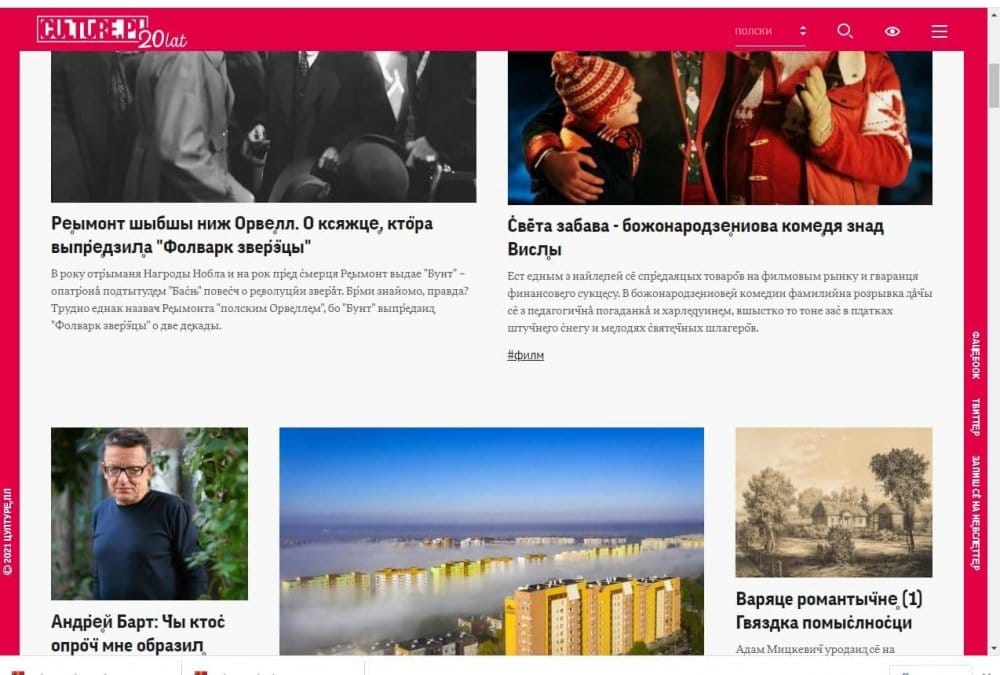Open the Реымонт шыбшы ниж Орвелл article
1000x675 pixels.
242,235
